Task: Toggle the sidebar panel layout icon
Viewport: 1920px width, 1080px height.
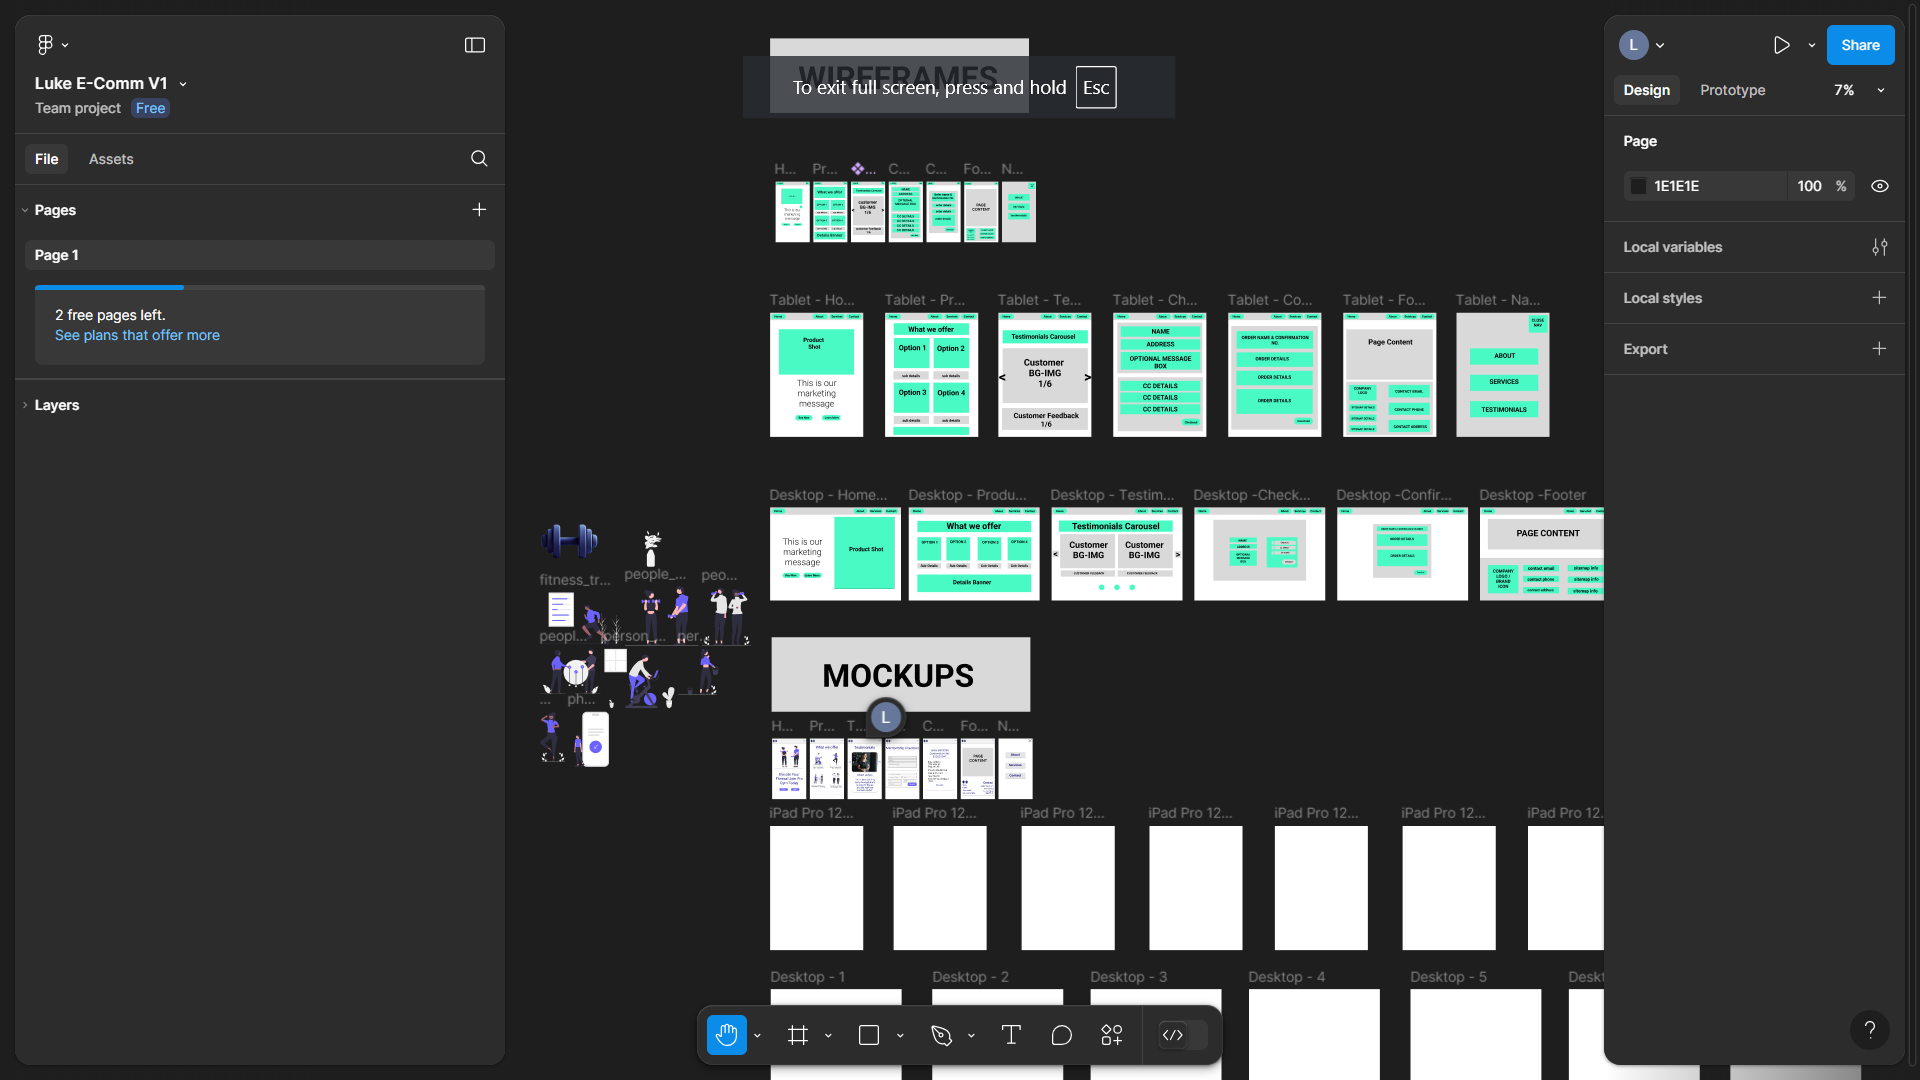Action: [475, 45]
